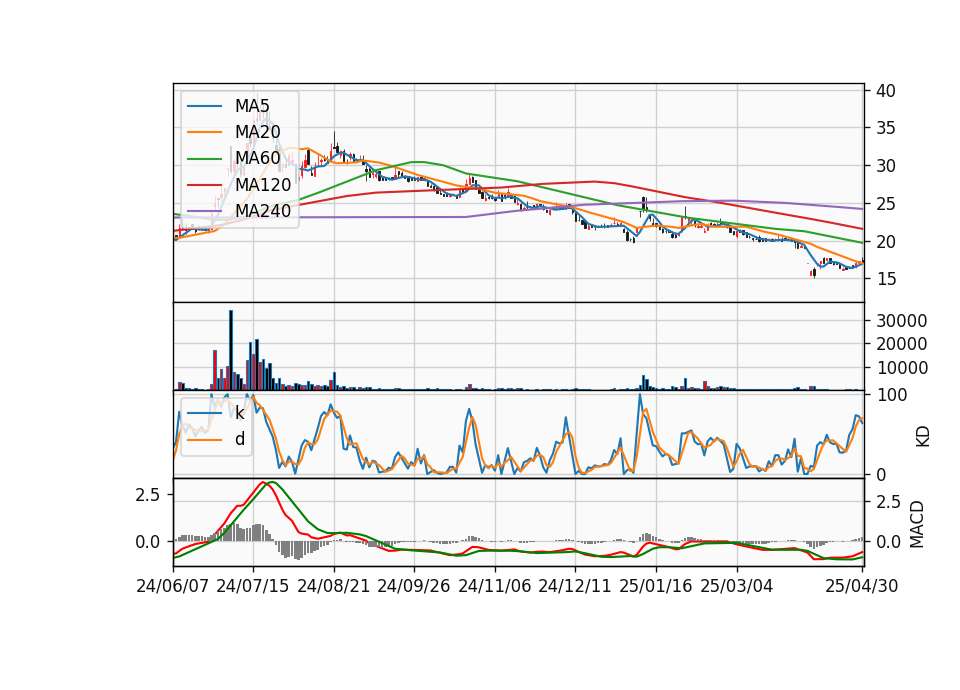The height and width of the screenshot is (690, 960).
Task: Click volume axis value 20000
Action: coord(902,344)
